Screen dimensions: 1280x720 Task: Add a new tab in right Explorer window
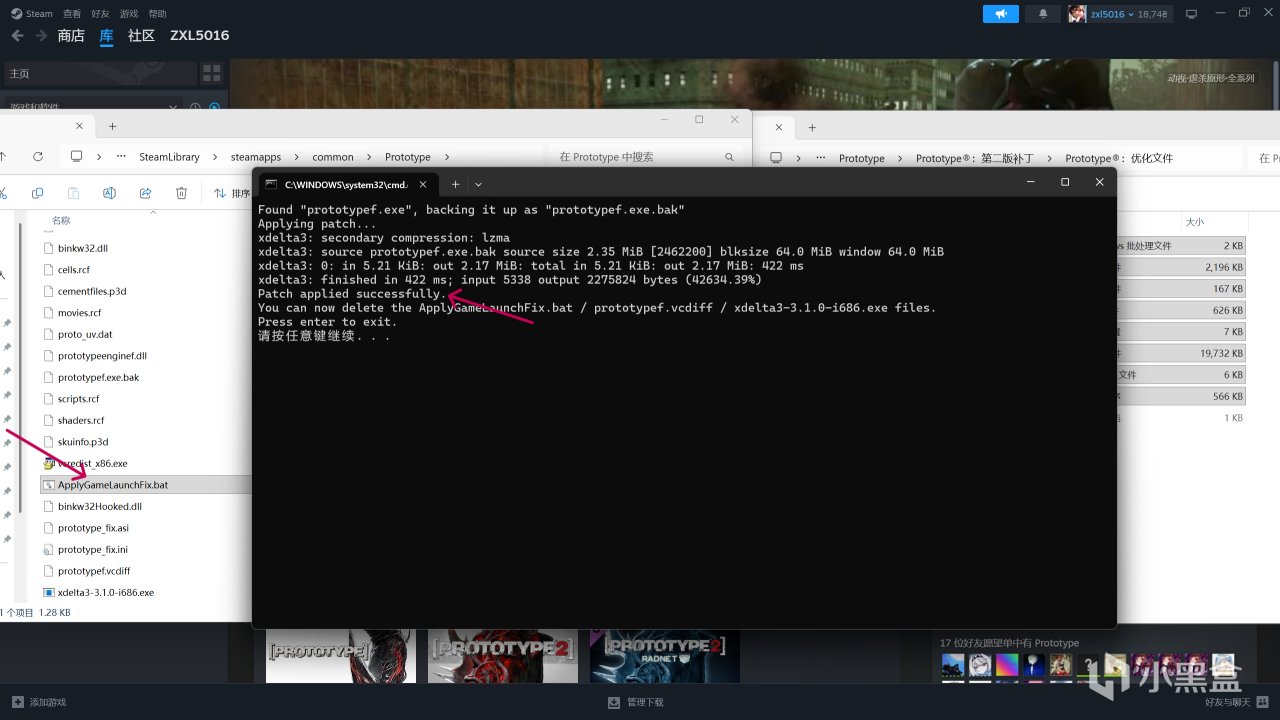point(812,127)
